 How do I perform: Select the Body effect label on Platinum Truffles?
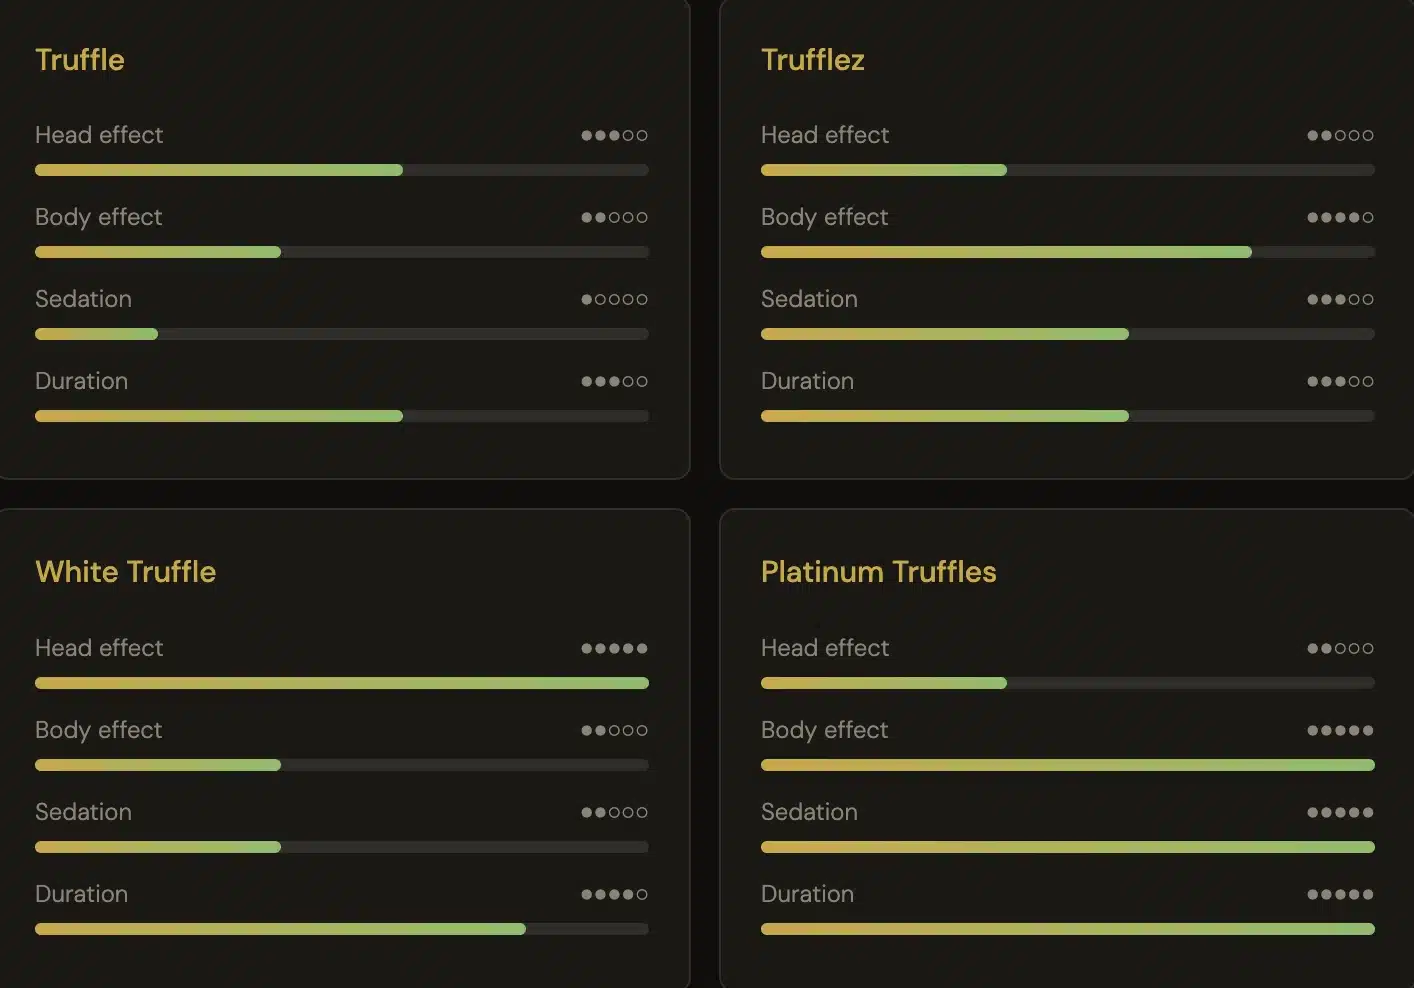[824, 730]
